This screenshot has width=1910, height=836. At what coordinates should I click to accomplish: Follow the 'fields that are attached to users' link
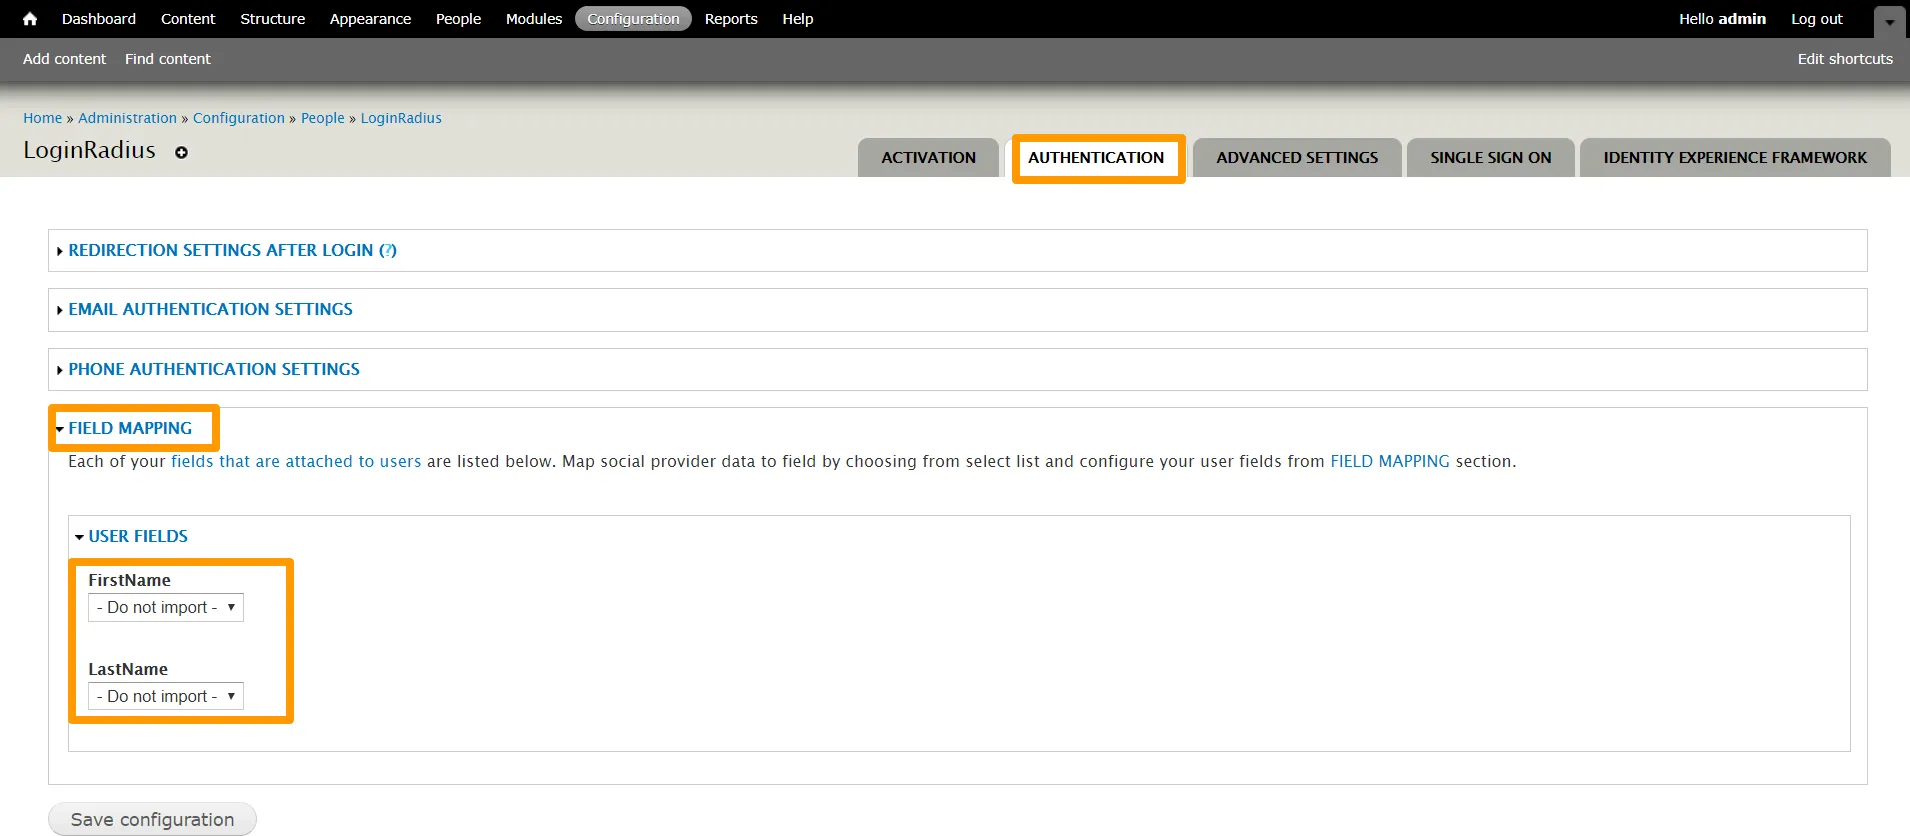point(296,462)
